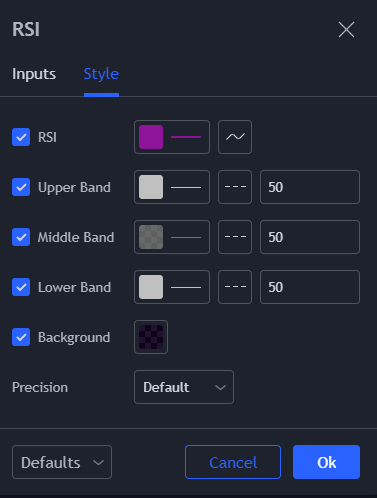Click the Cancel button

tap(233, 462)
